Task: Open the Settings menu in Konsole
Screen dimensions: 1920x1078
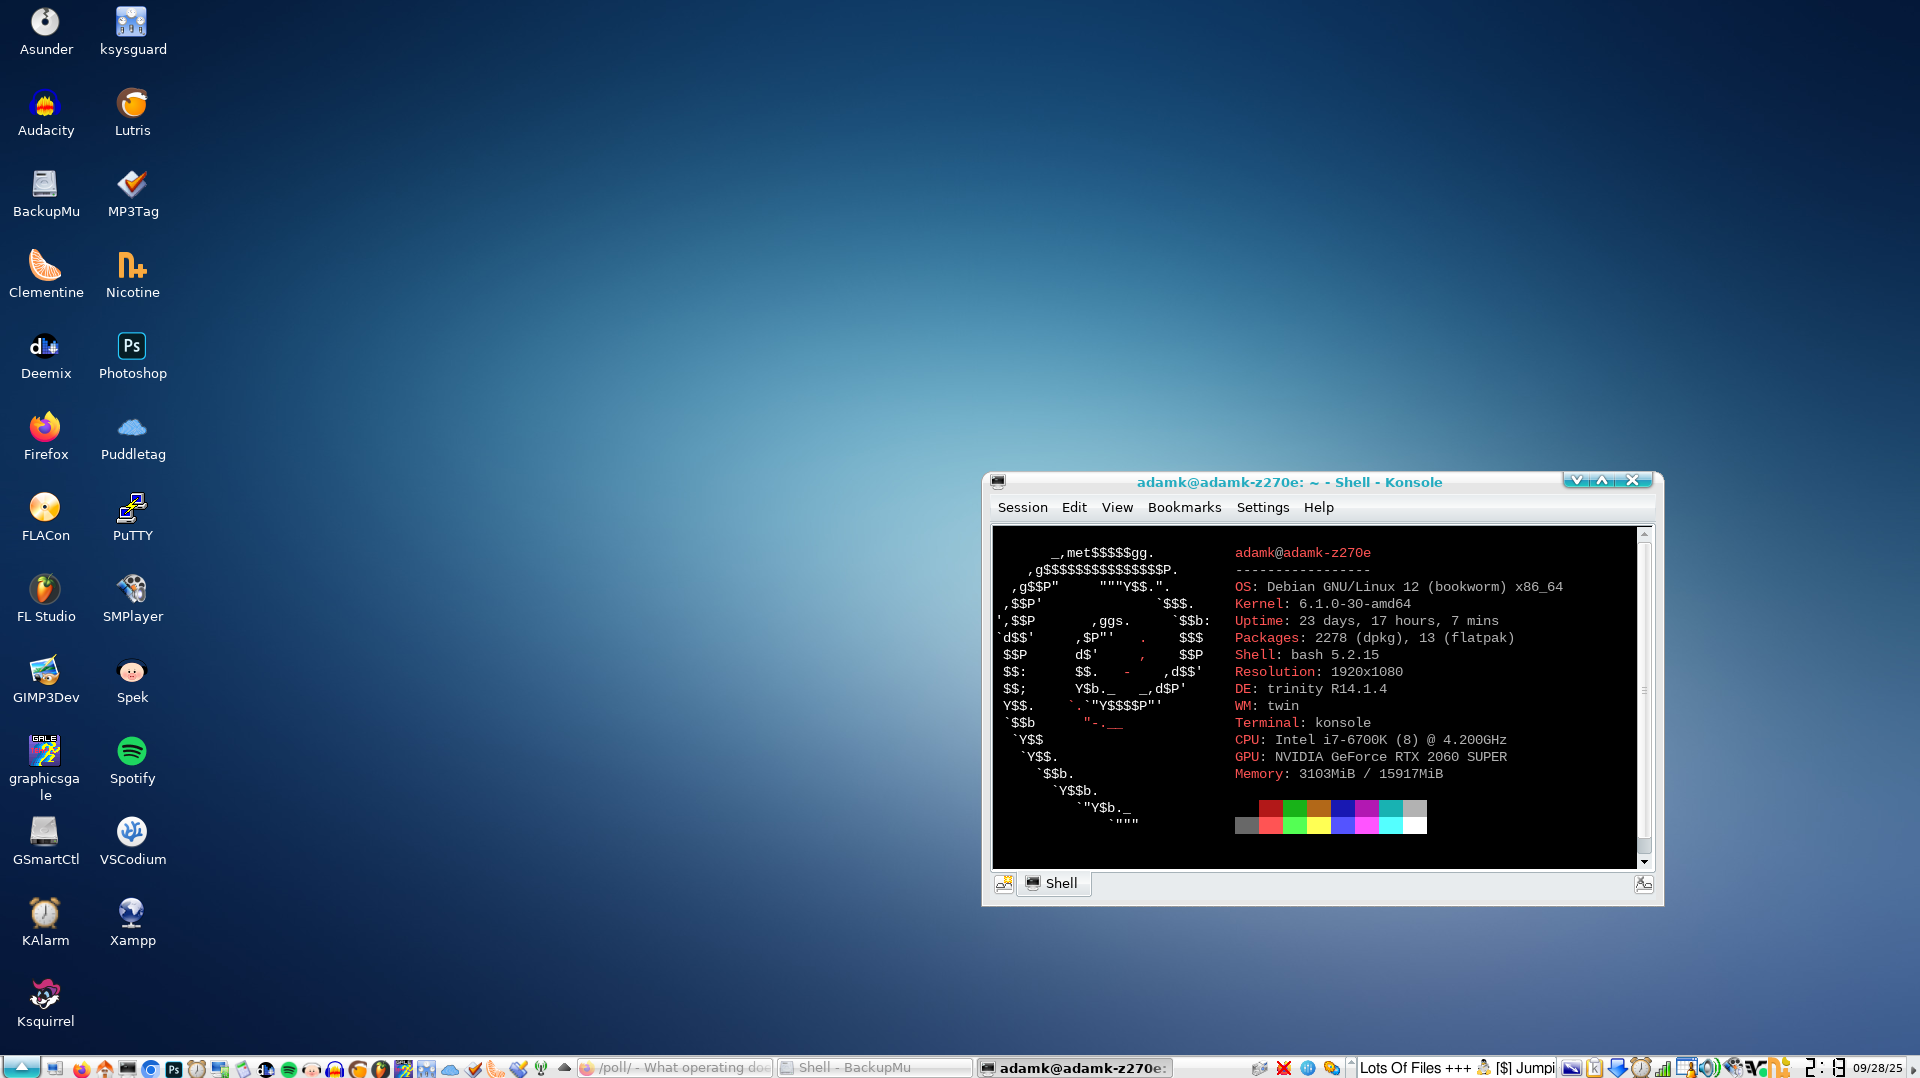Action: pos(1262,508)
